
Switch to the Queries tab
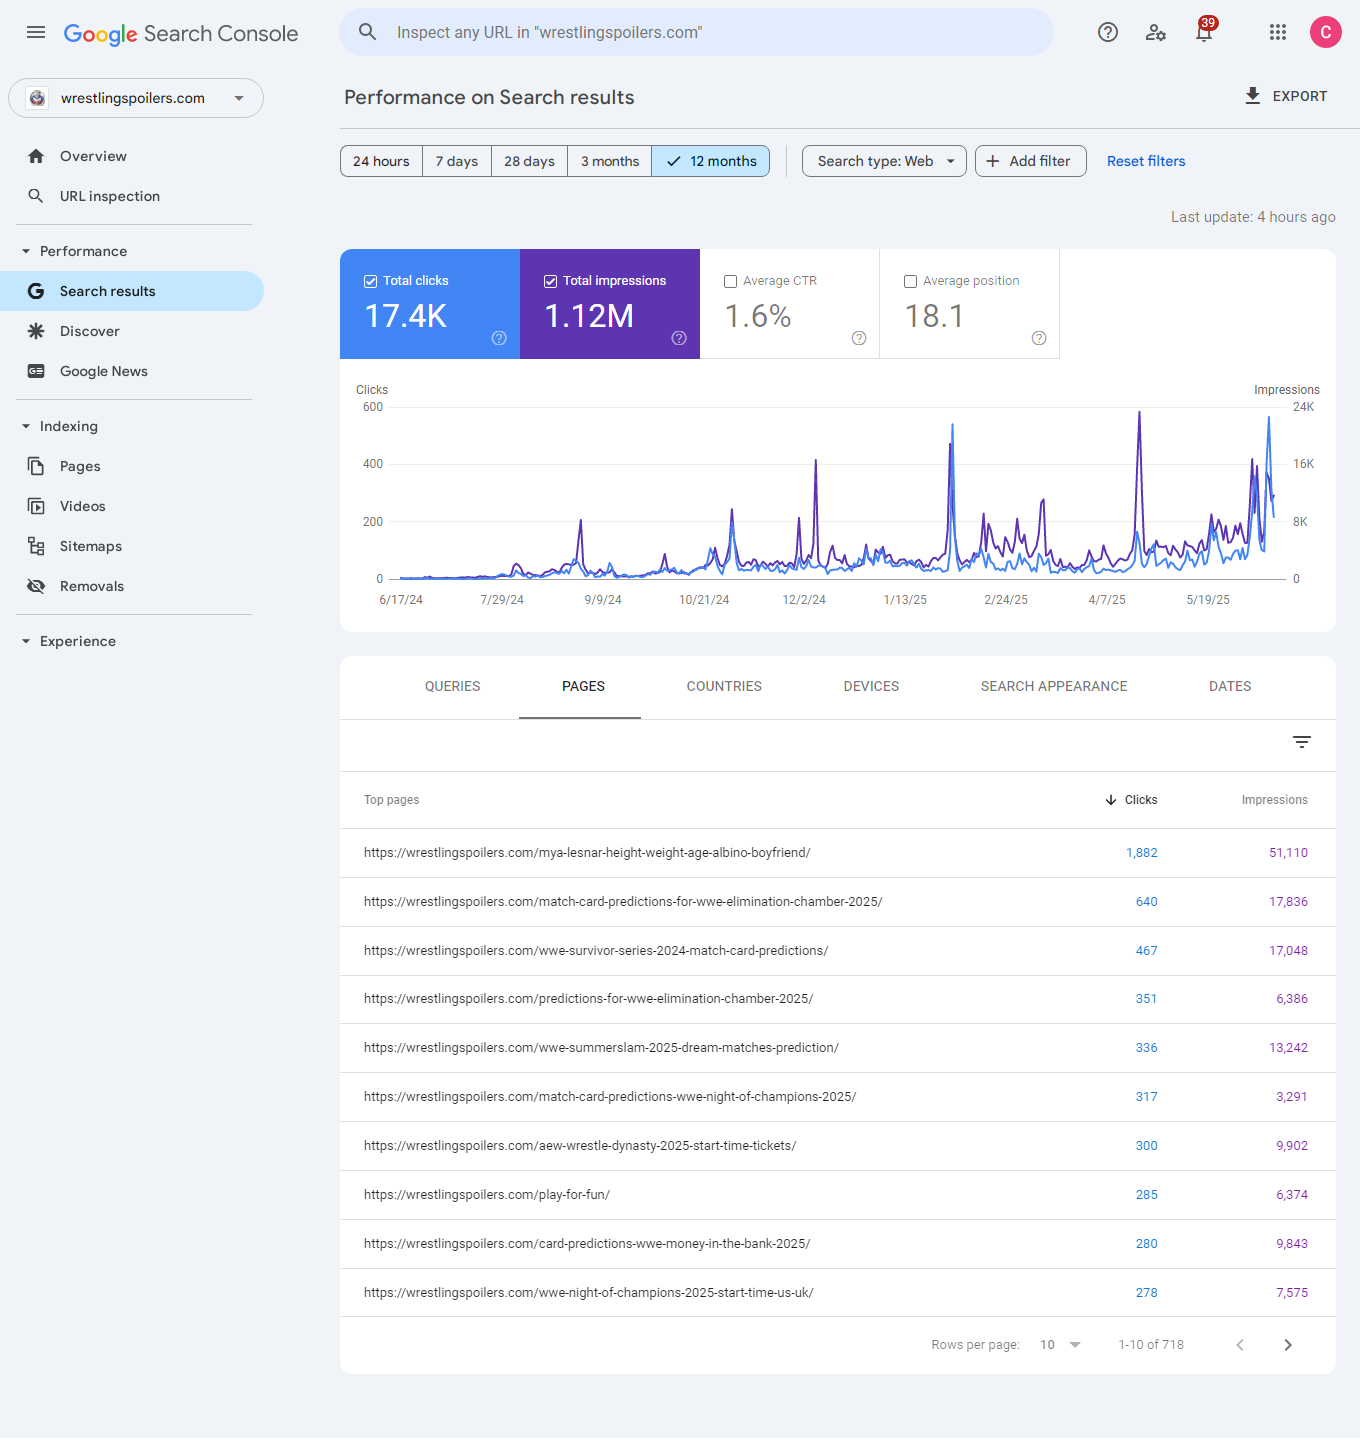click(452, 686)
